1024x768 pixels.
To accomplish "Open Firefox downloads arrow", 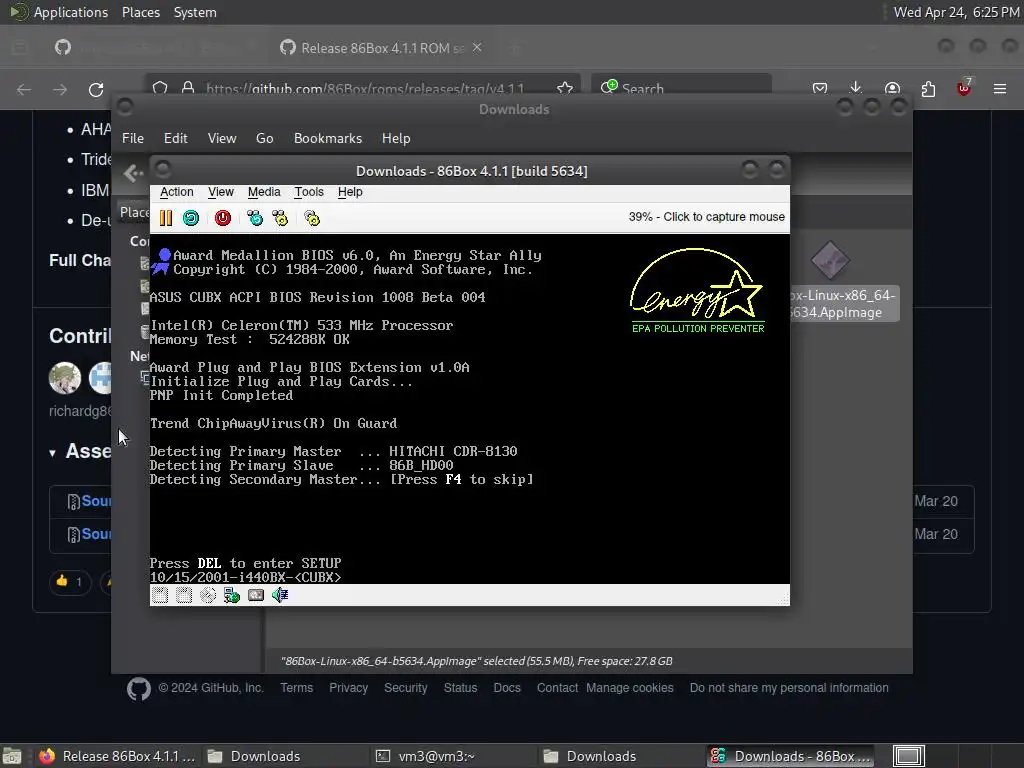I will (x=856, y=89).
